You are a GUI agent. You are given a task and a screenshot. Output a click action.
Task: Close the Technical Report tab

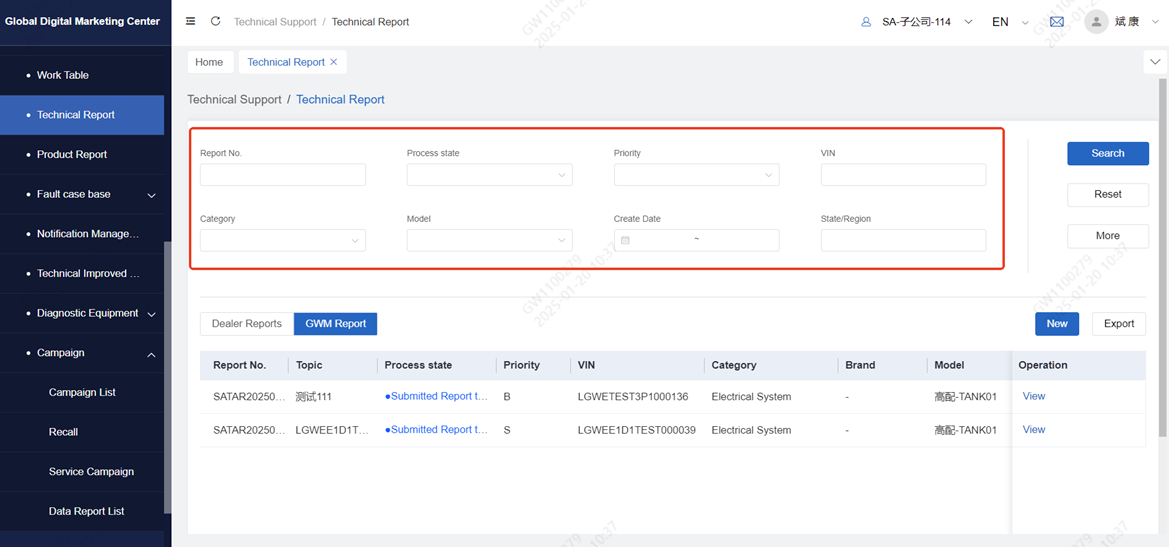pos(334,62)
